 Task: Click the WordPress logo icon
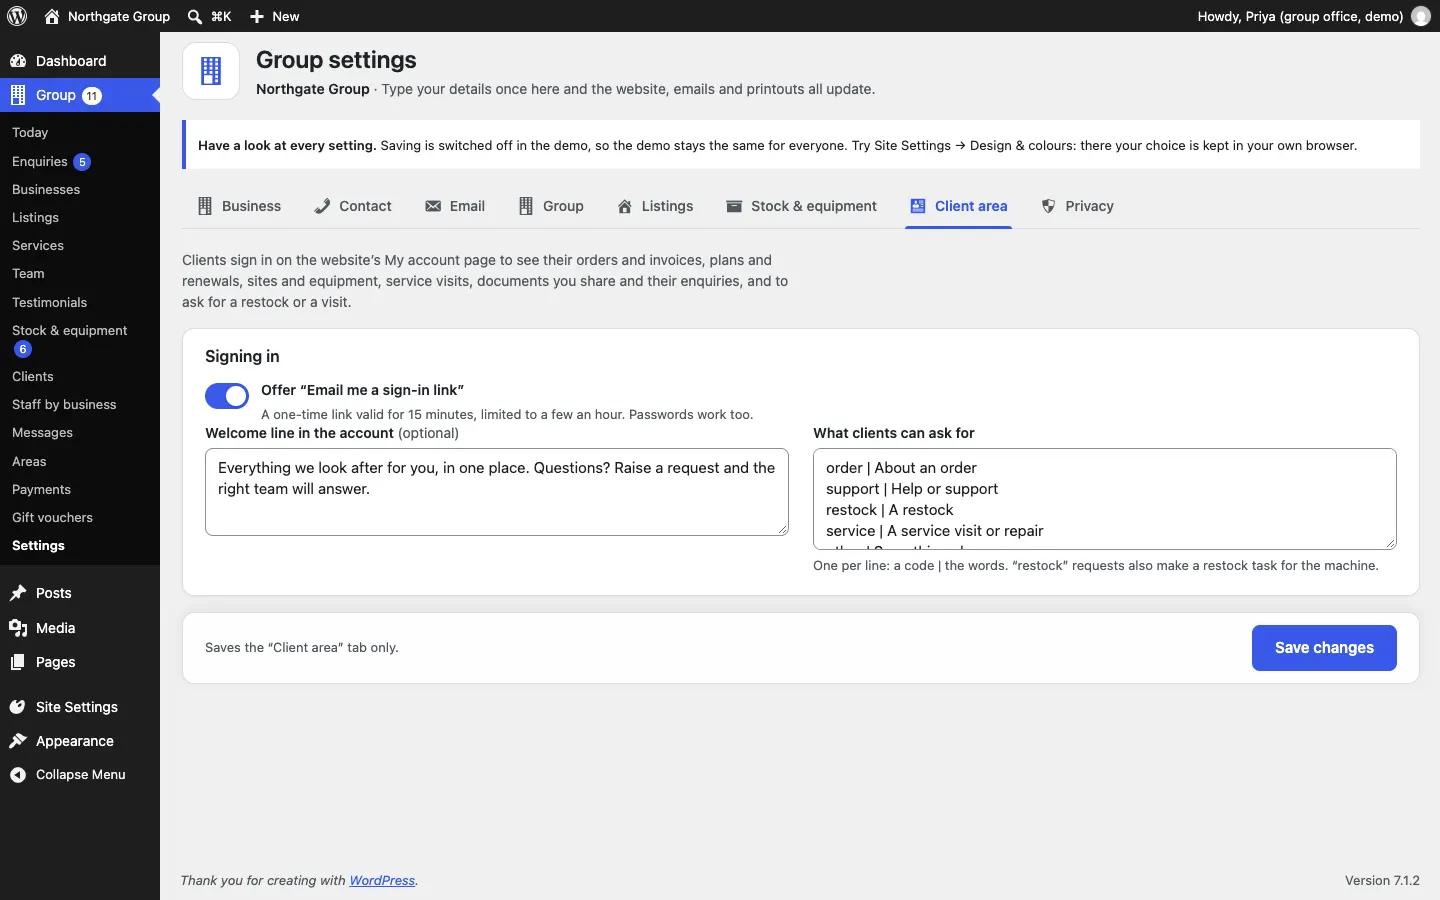tap(17, 16)
